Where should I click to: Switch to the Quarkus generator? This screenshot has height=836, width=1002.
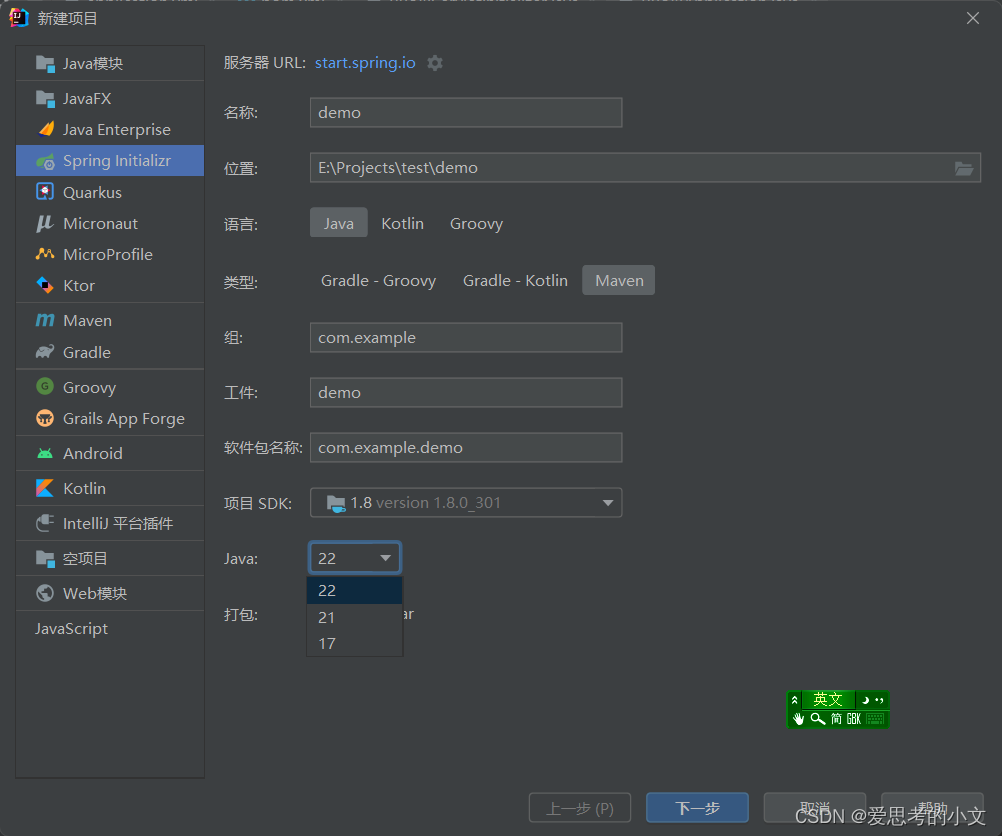pos(110,192)
